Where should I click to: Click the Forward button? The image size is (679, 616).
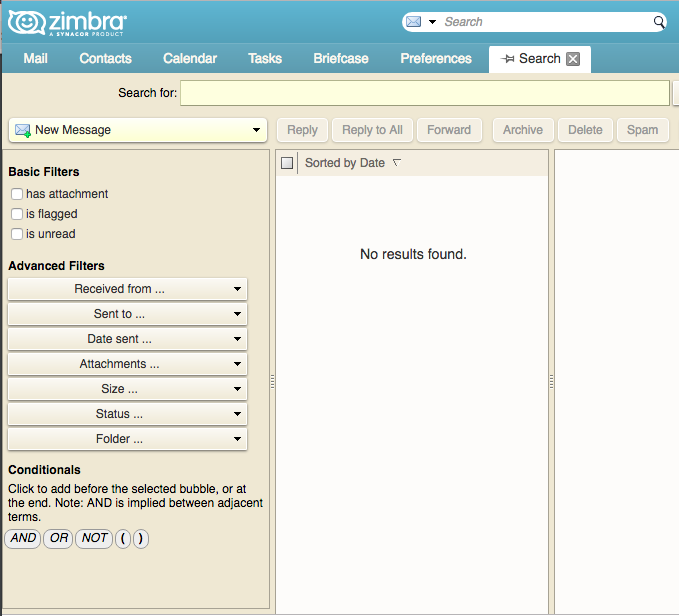(449, 130)
